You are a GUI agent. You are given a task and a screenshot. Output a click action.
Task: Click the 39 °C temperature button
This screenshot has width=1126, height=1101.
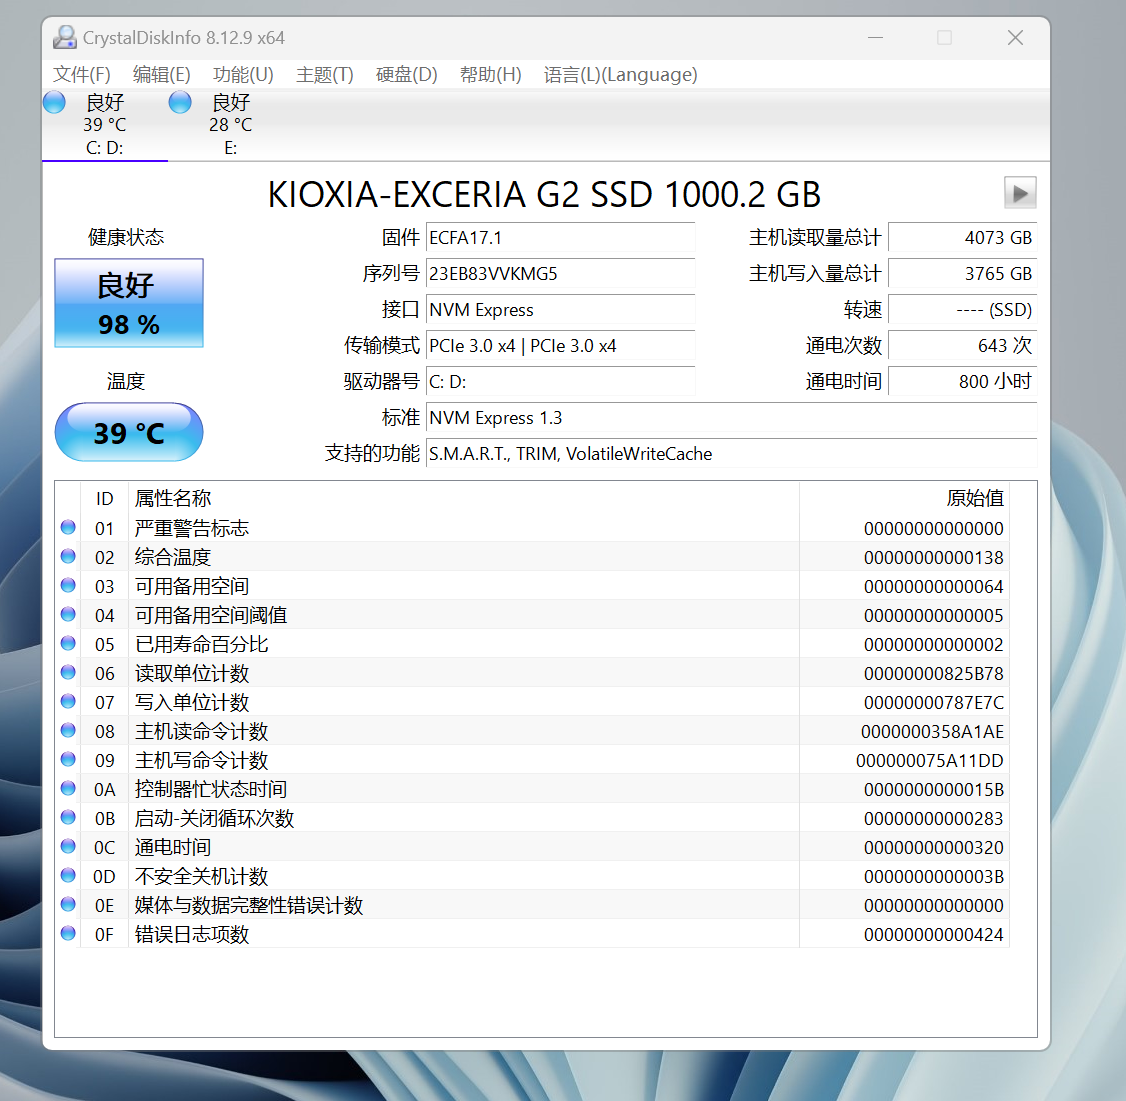[129, 432]
